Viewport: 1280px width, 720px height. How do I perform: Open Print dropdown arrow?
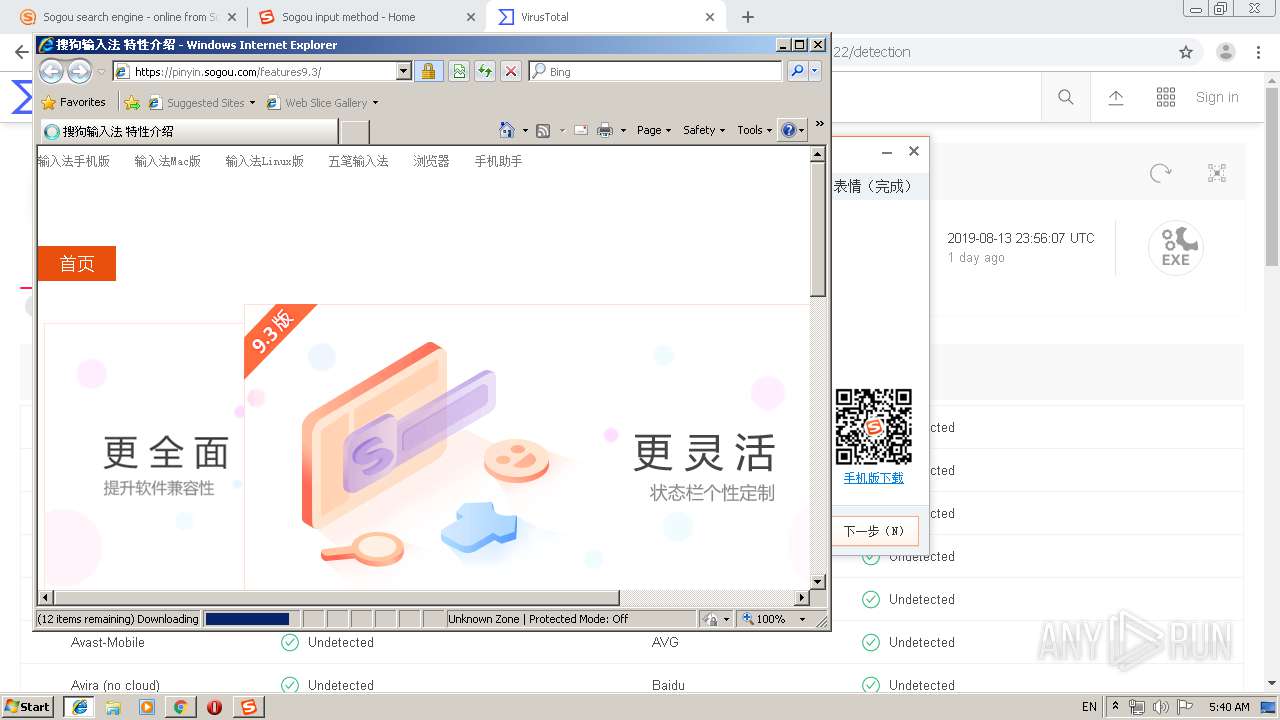pos(623,130)
